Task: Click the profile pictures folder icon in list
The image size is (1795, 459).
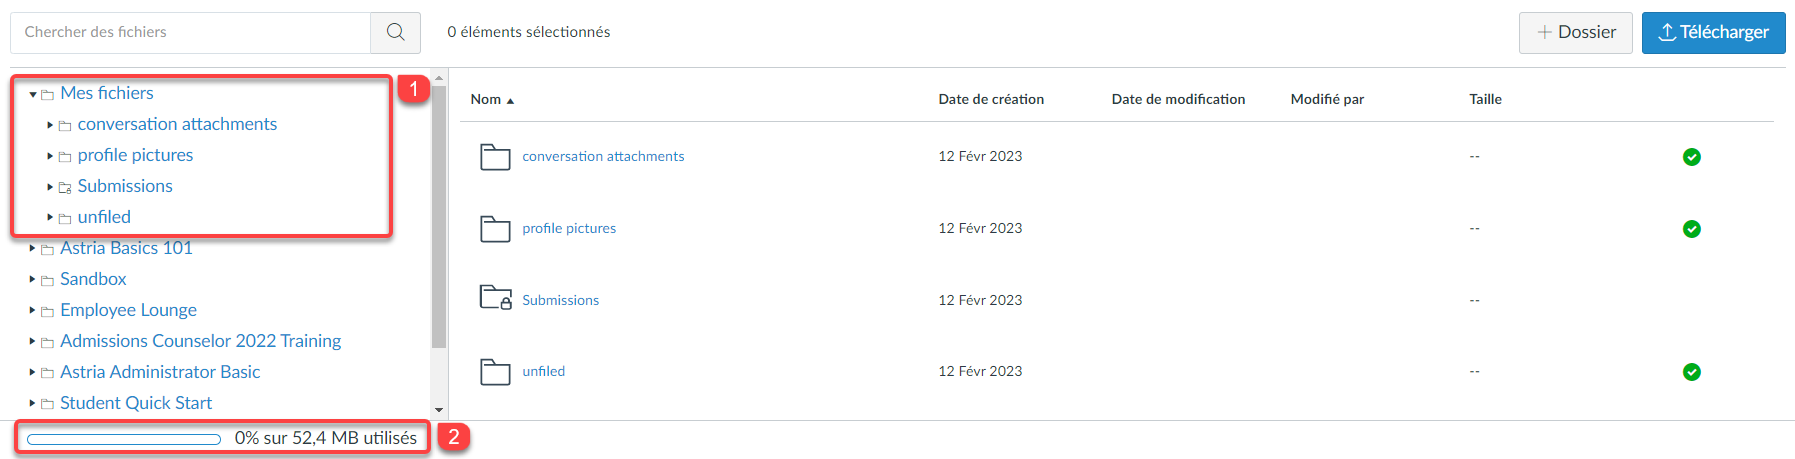Action: pyautogui.click(x=495, y=229)
